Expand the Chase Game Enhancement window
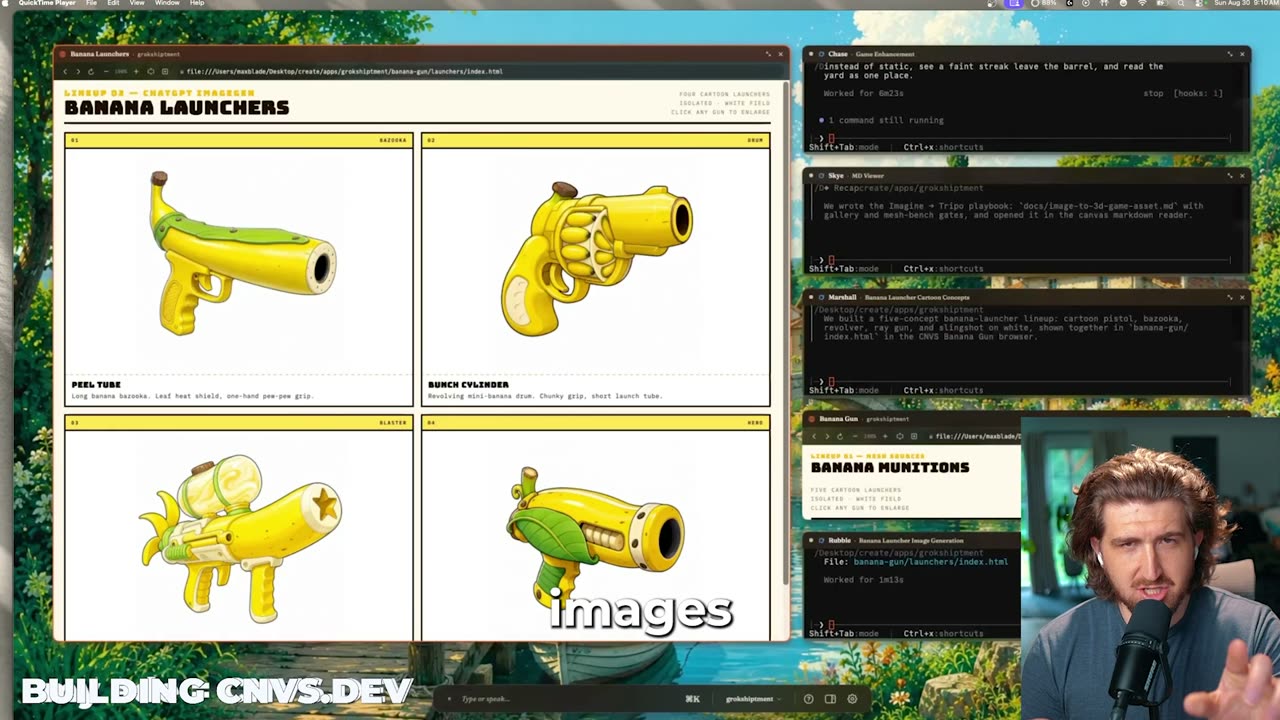 pos(1230,54)
